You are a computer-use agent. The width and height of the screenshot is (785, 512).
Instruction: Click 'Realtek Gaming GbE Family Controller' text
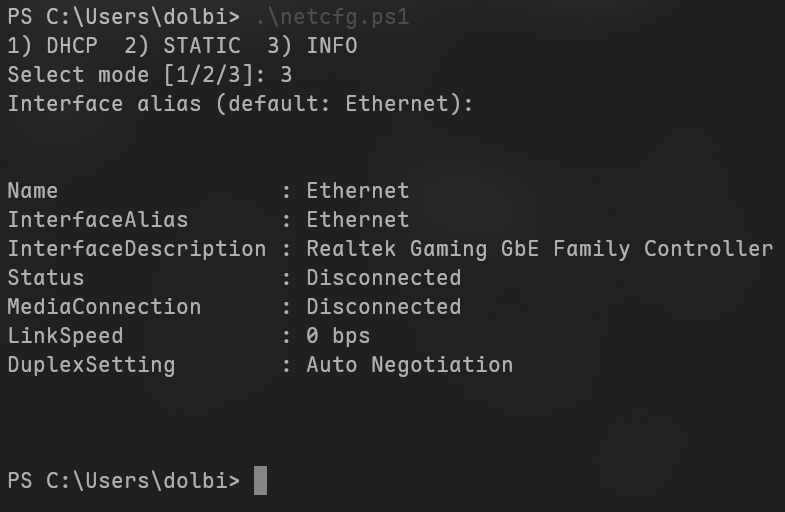point(539,249)
